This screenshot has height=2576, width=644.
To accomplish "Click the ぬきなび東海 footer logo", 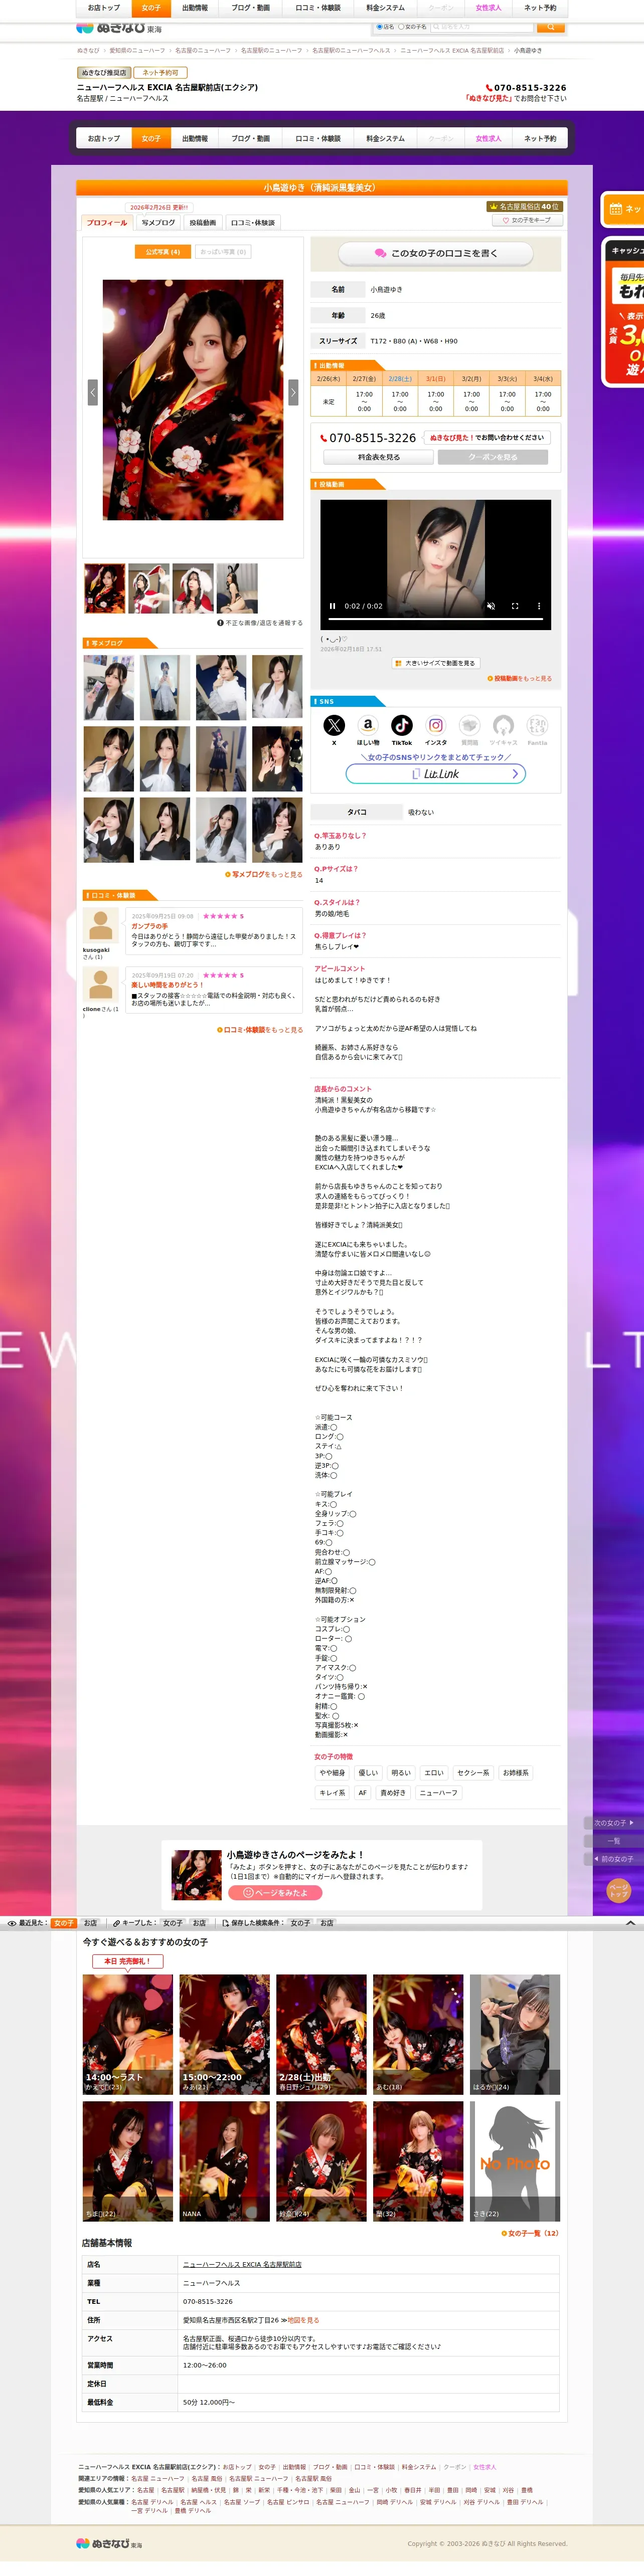I will [110, 2543].
